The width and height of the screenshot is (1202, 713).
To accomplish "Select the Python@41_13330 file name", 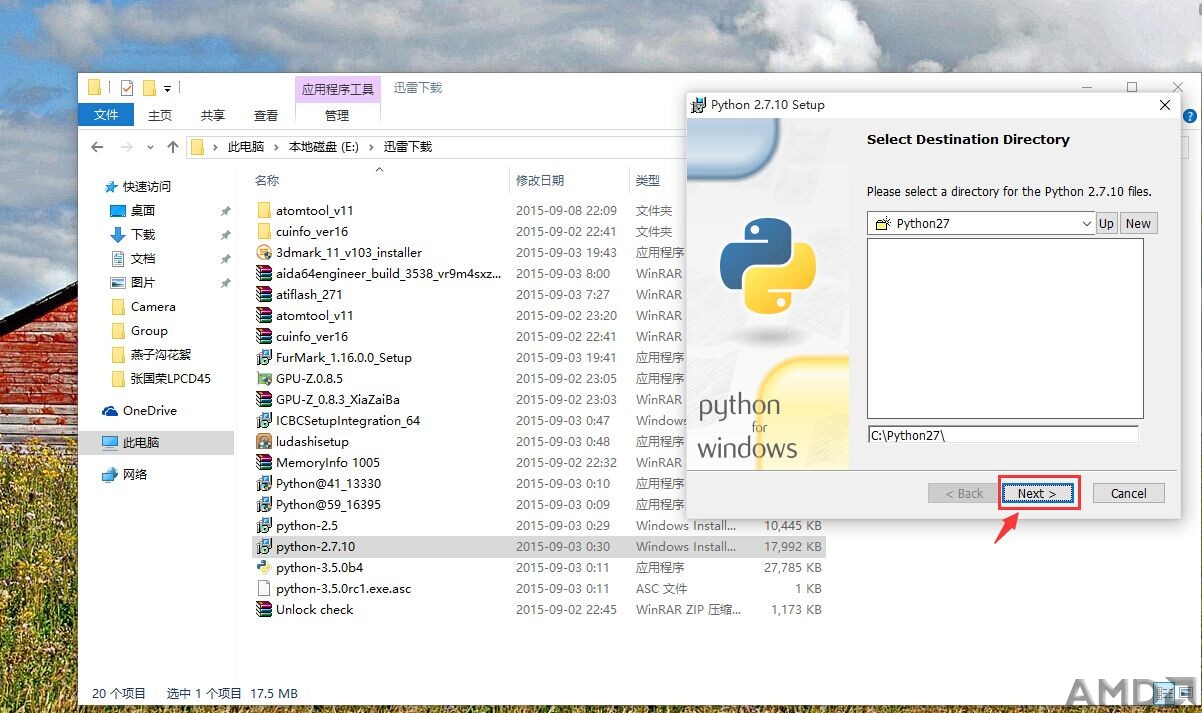I will click(x=328, y=484).
